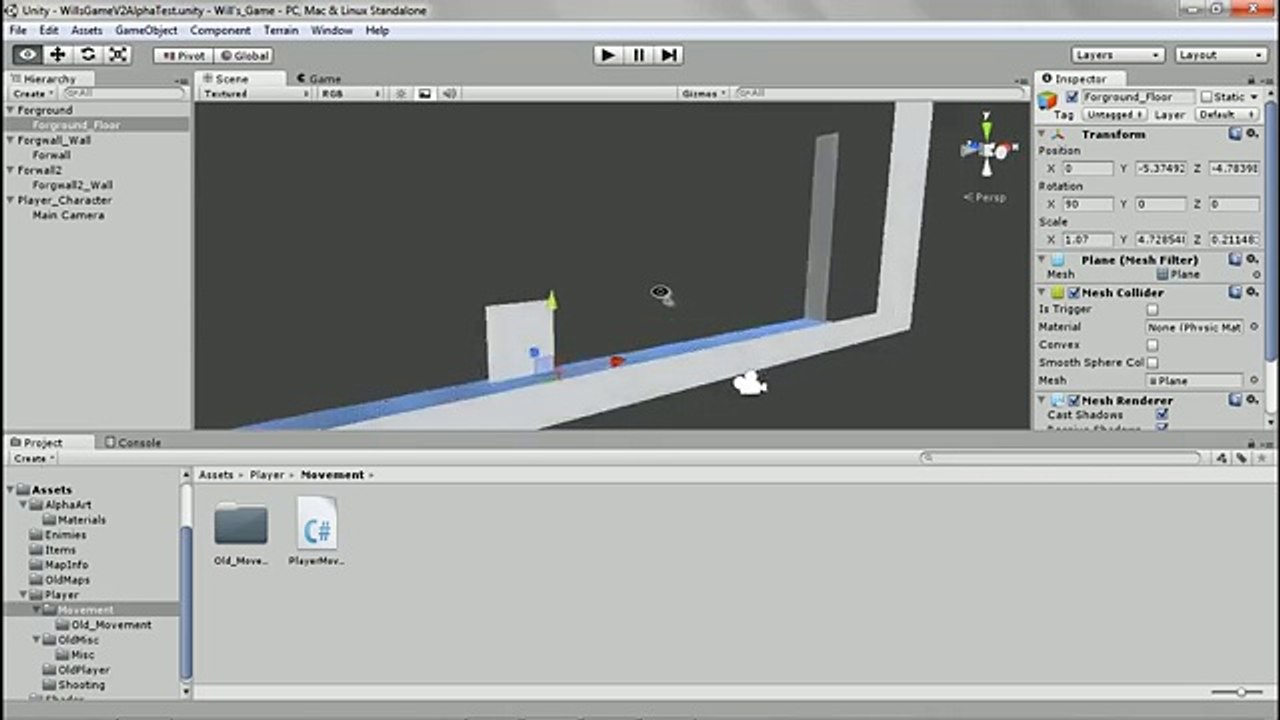Open the Textured draw mode dropdown
This screenshot has height=720, width=1280.
click(256, 93)
